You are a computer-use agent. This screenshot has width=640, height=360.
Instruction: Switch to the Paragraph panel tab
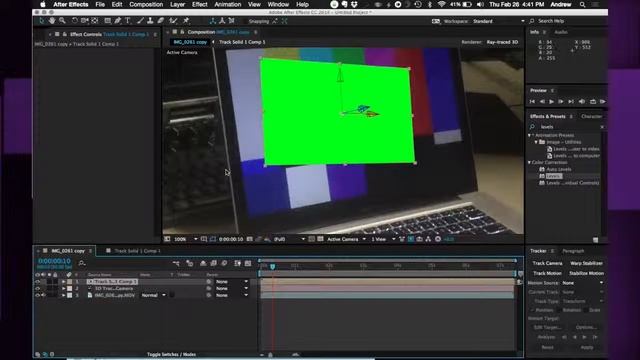(573, 251)
